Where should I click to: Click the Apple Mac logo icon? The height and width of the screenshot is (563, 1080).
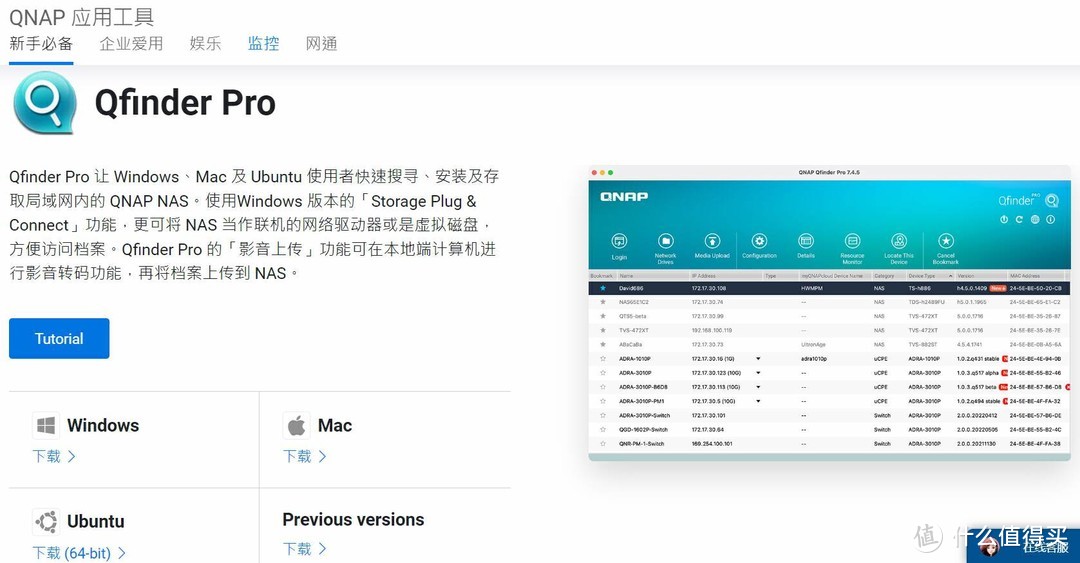296,426
